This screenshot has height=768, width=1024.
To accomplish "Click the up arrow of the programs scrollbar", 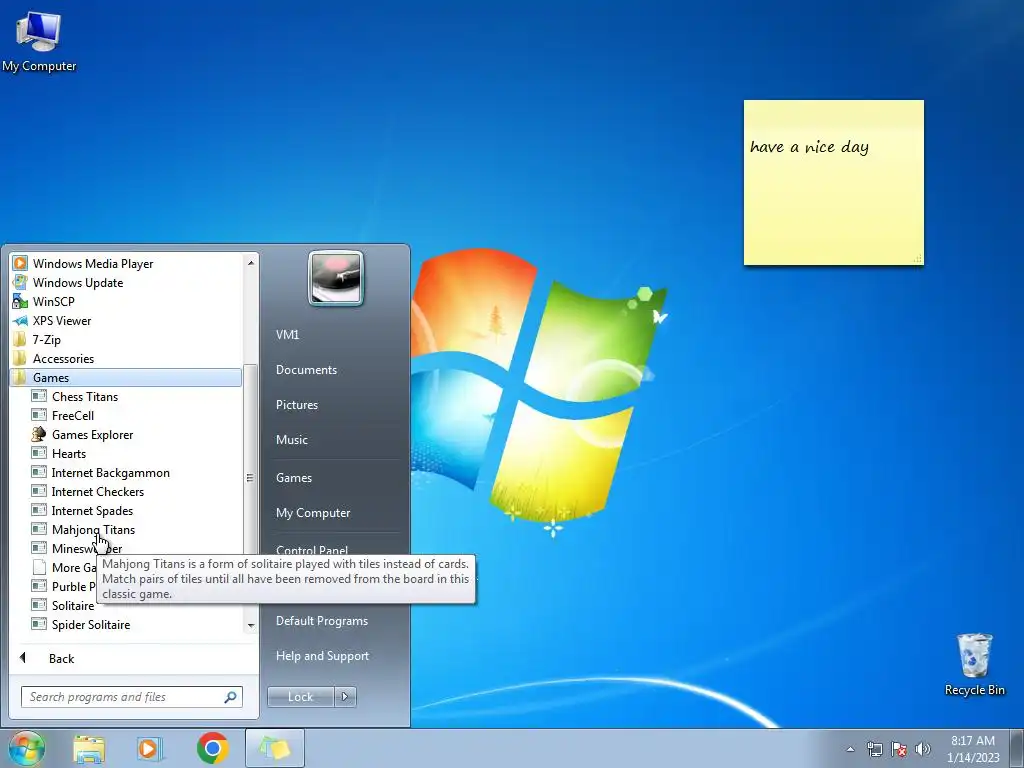I will (x=250, y=263).
